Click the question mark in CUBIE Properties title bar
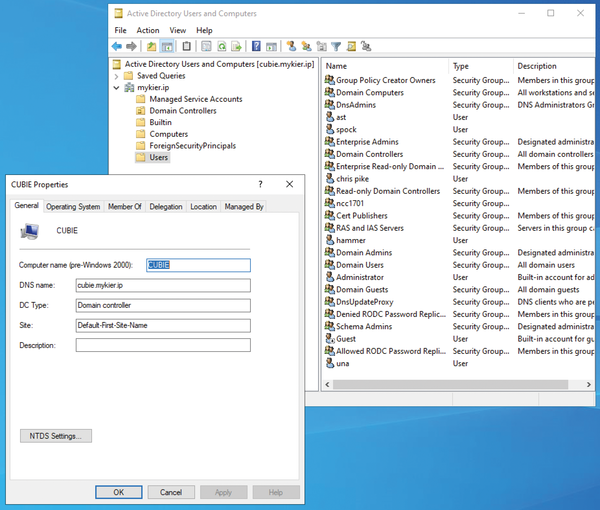The height and width of the screenshot is (510, 600). point(261,184)
